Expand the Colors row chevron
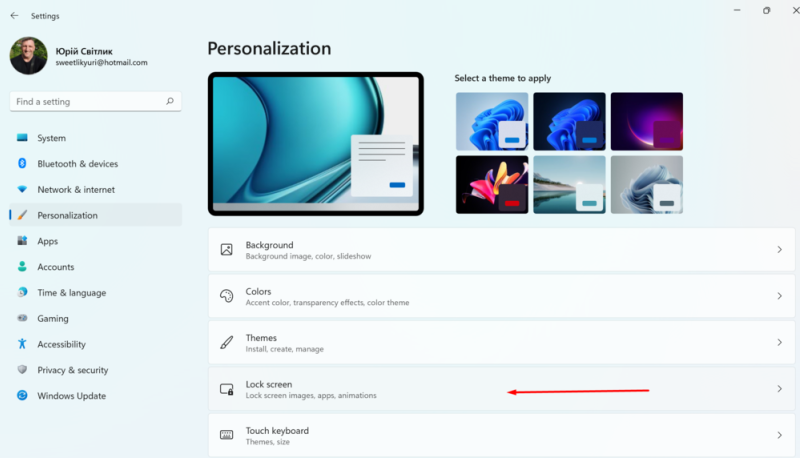800x458 pixels. coord(779,296)
